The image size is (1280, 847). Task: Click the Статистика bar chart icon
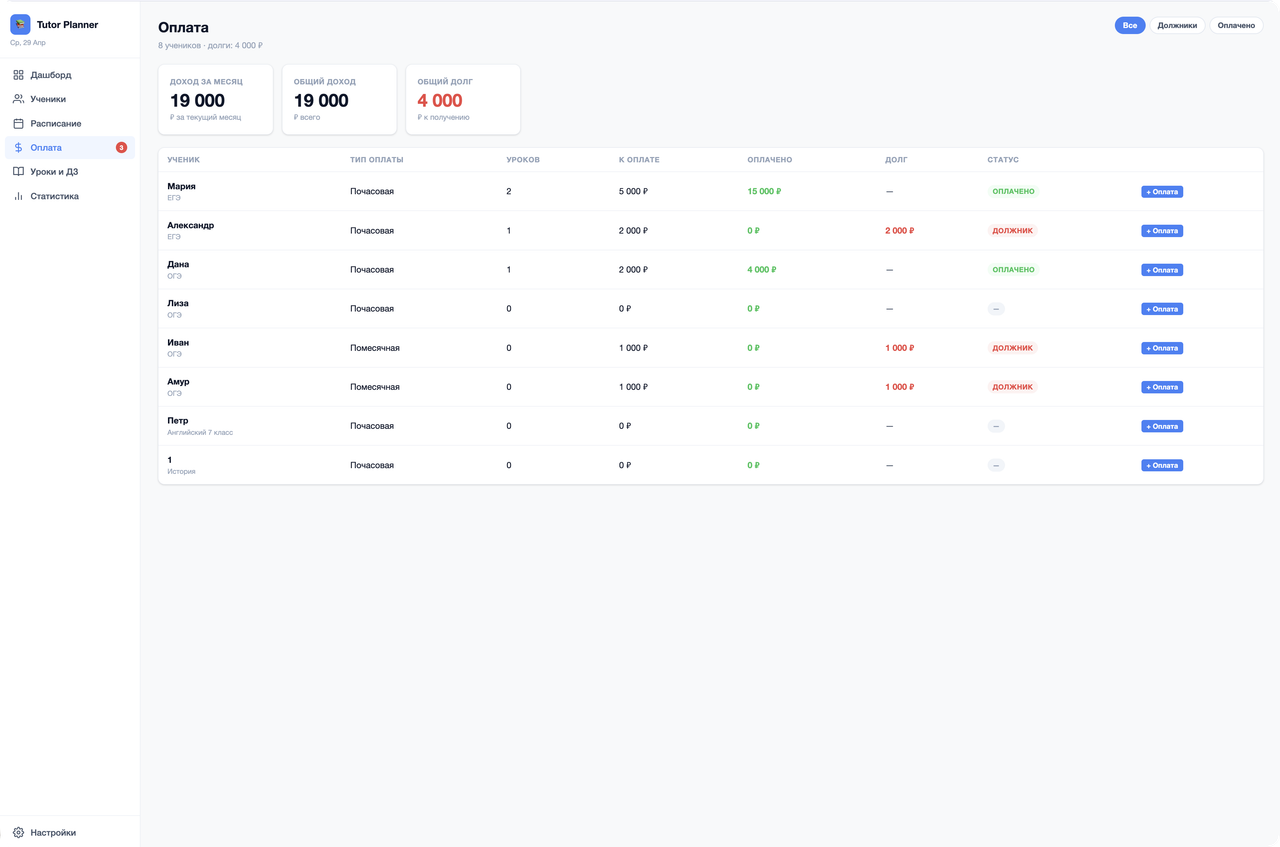coord(18,196)
